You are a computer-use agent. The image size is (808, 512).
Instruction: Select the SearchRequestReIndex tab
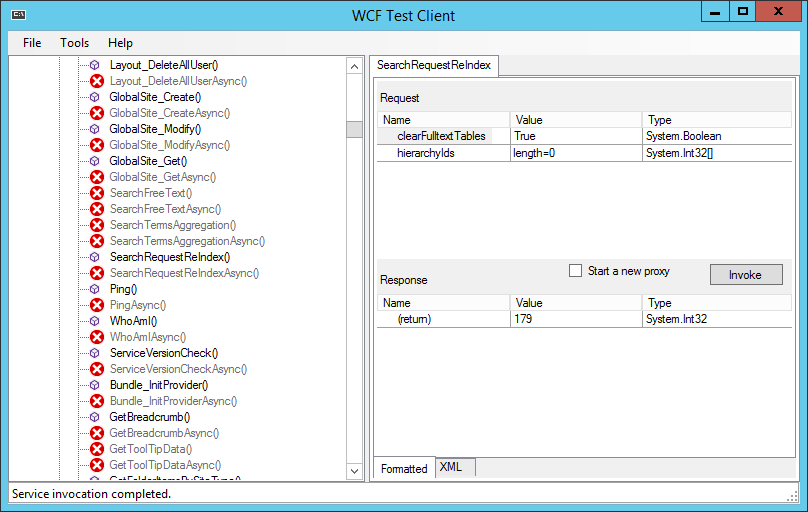click(x=434, y=65)
